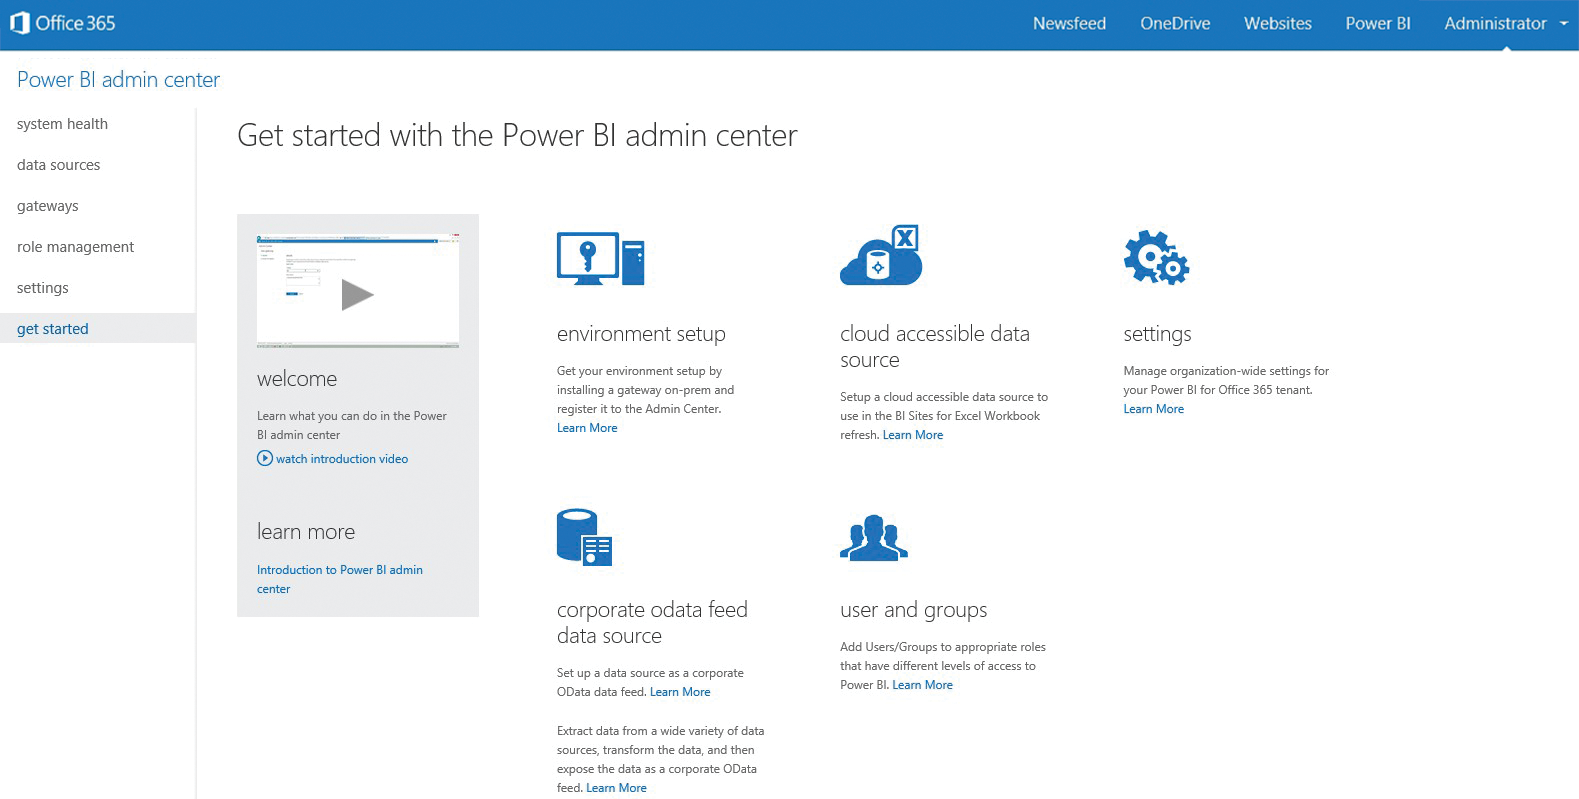Click the welcome heading
Viewport: 1579px width, 799px height.
tap(297, 379)
